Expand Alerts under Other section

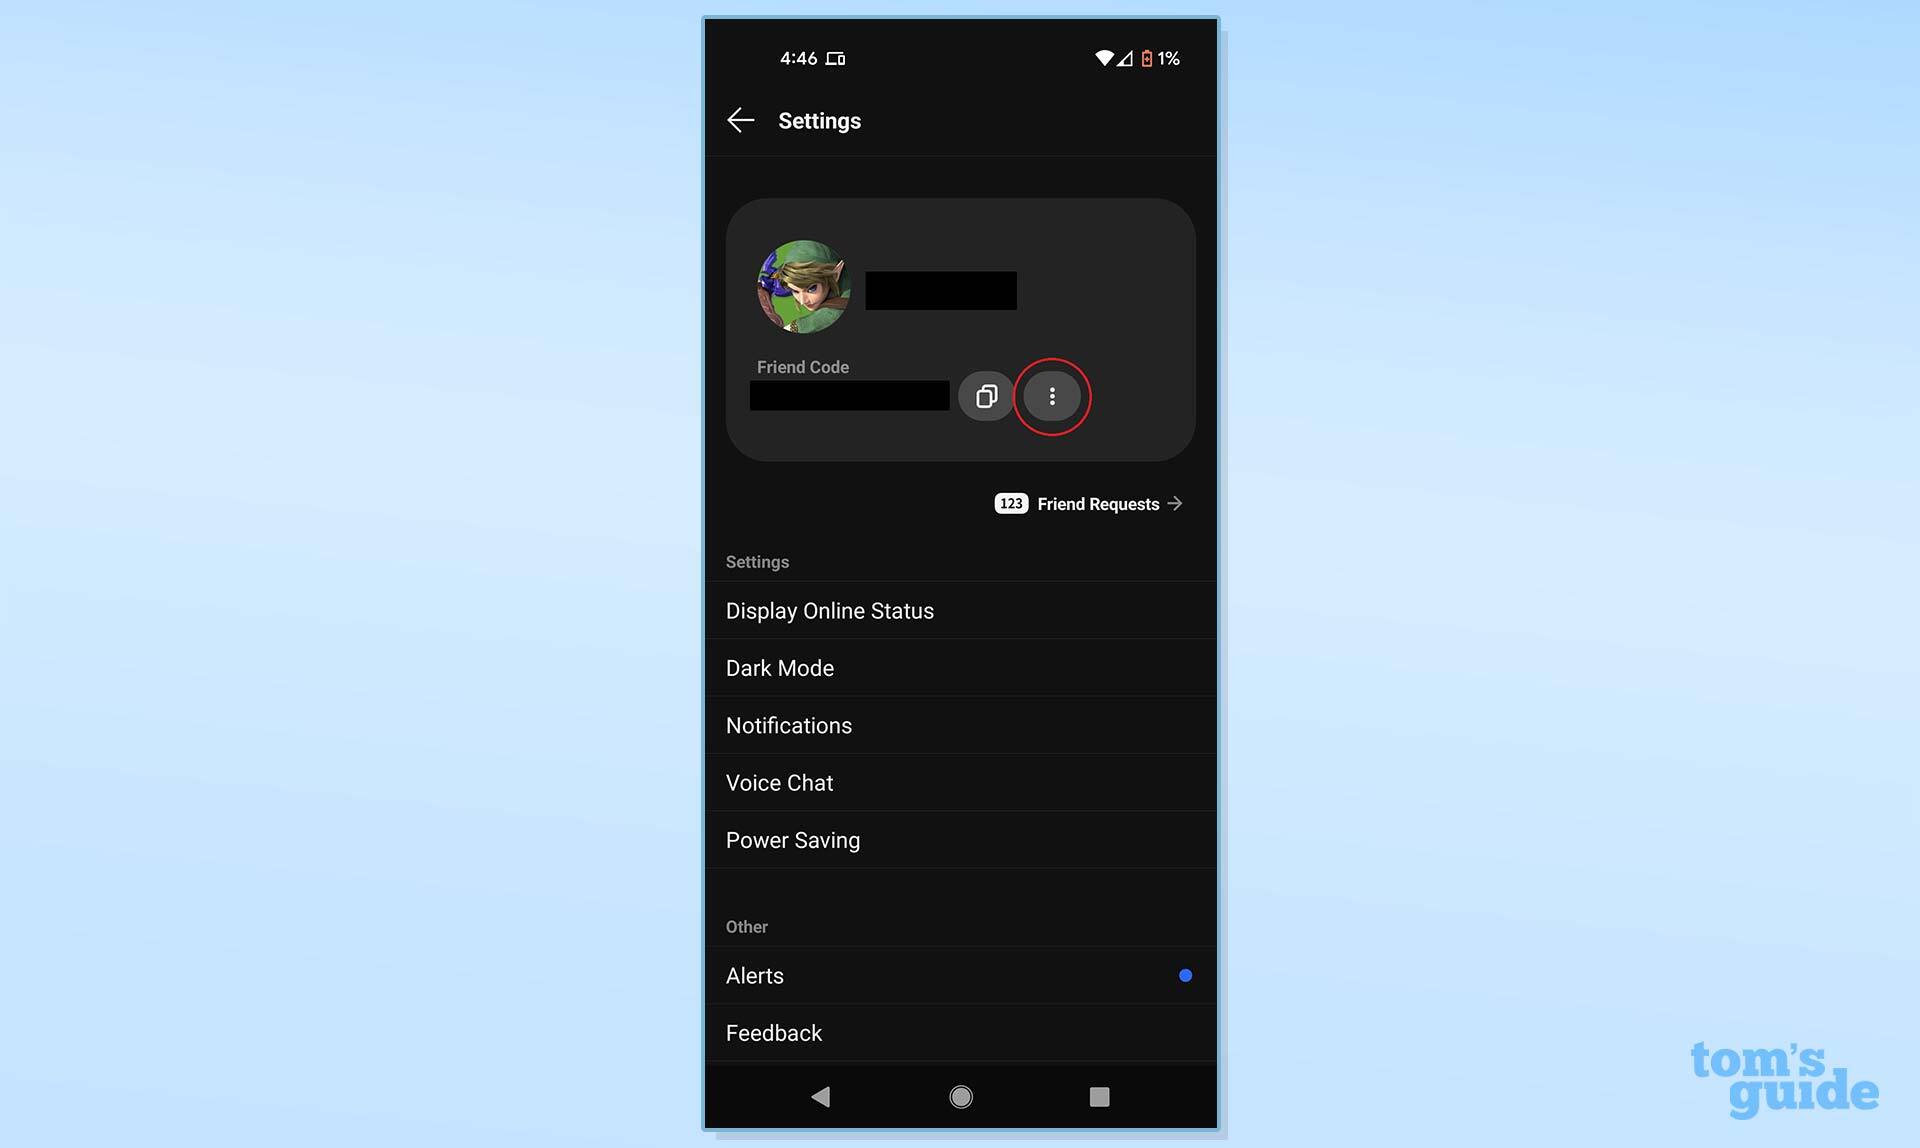click(961, 976)
